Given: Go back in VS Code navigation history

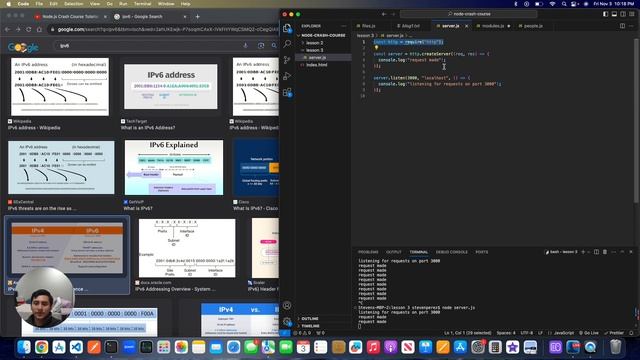Looking at the screenshot, I should pos(384,14).
